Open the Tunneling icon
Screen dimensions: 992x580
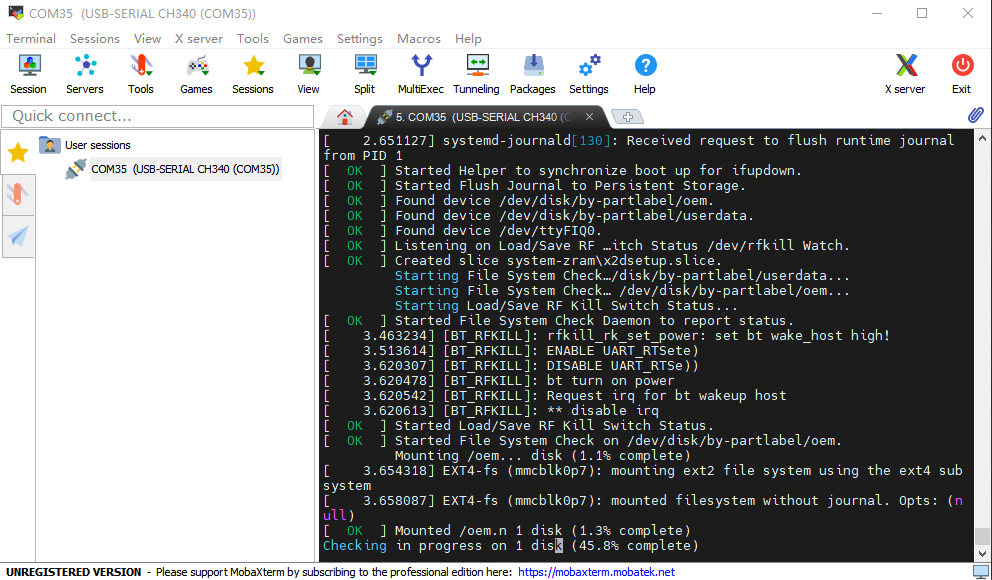[x=476, y=74]
